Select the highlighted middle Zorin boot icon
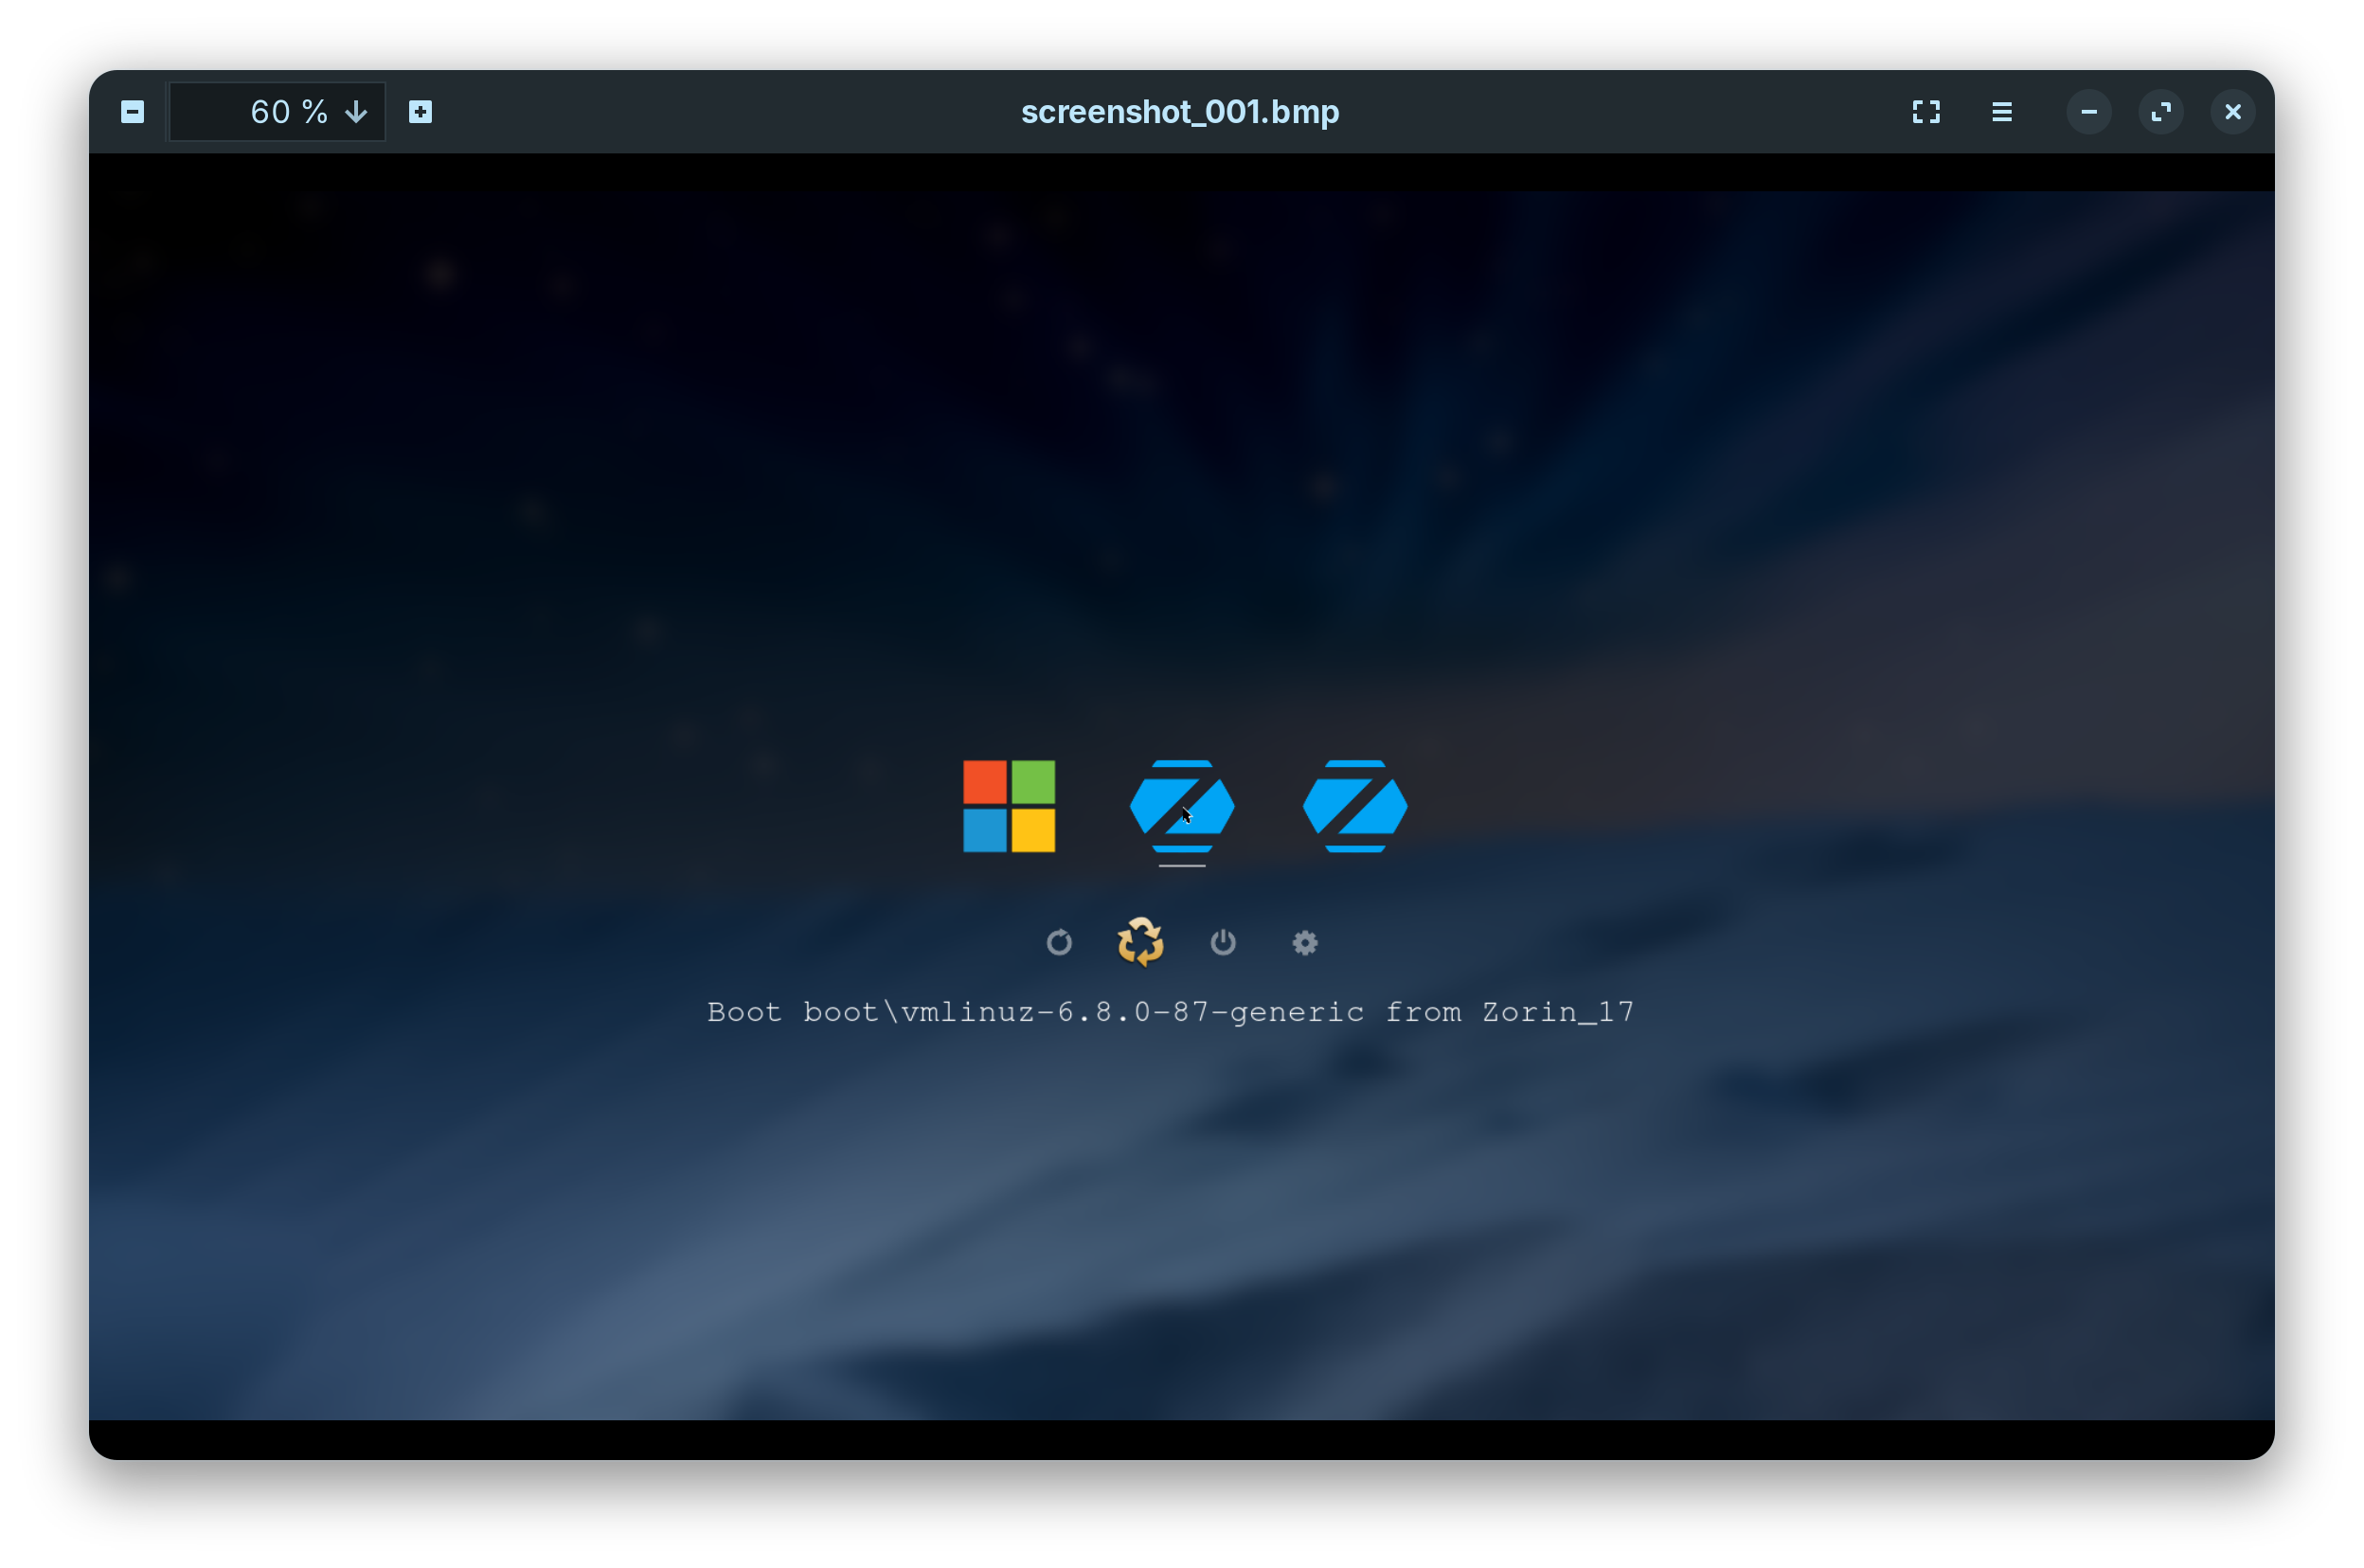The width and height of the screenshot is (2364, 1568). pos(1181,806)
